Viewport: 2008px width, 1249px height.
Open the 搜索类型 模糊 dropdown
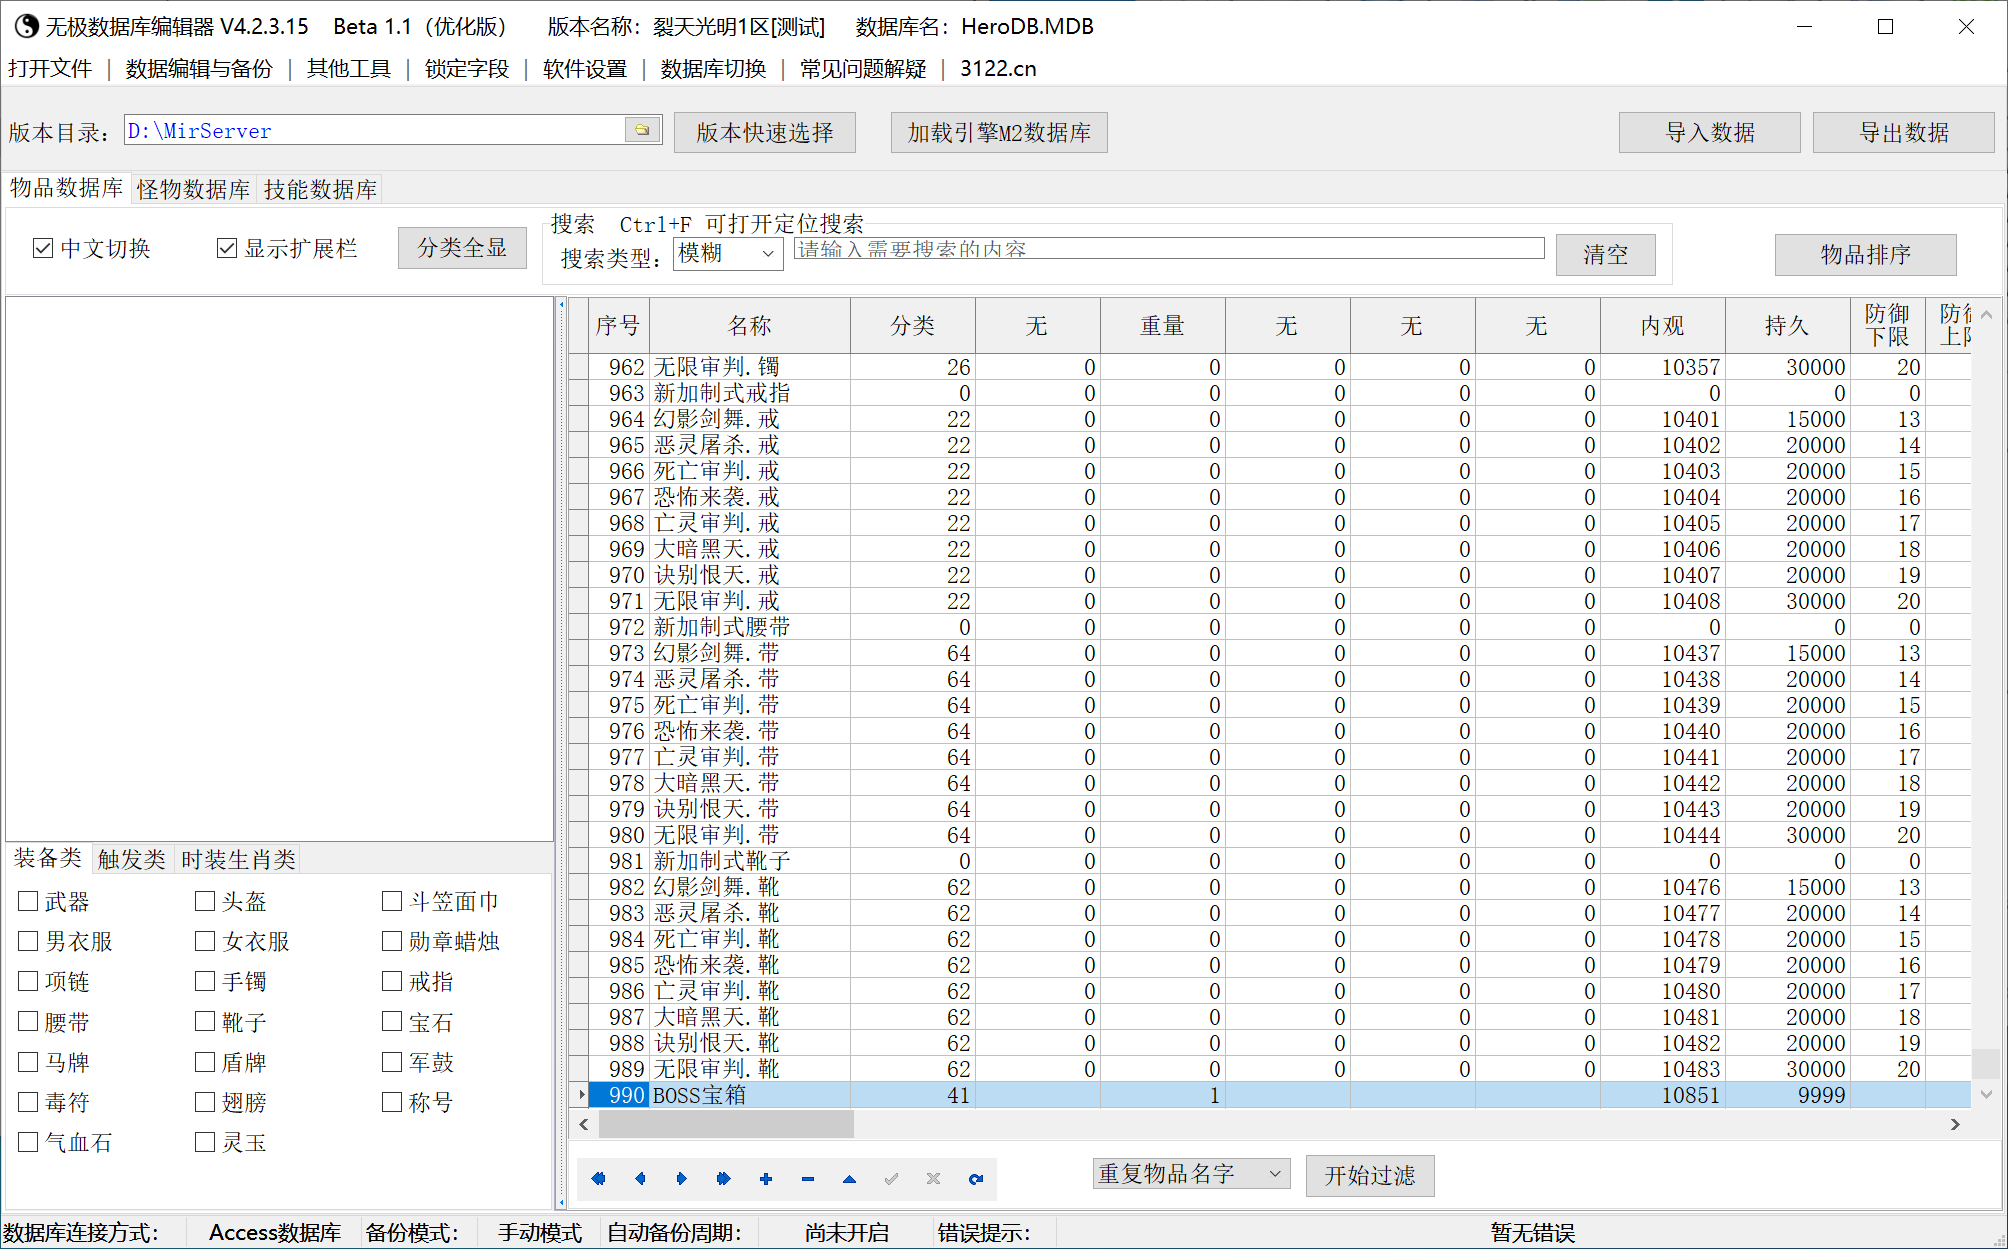coord(728,253)
